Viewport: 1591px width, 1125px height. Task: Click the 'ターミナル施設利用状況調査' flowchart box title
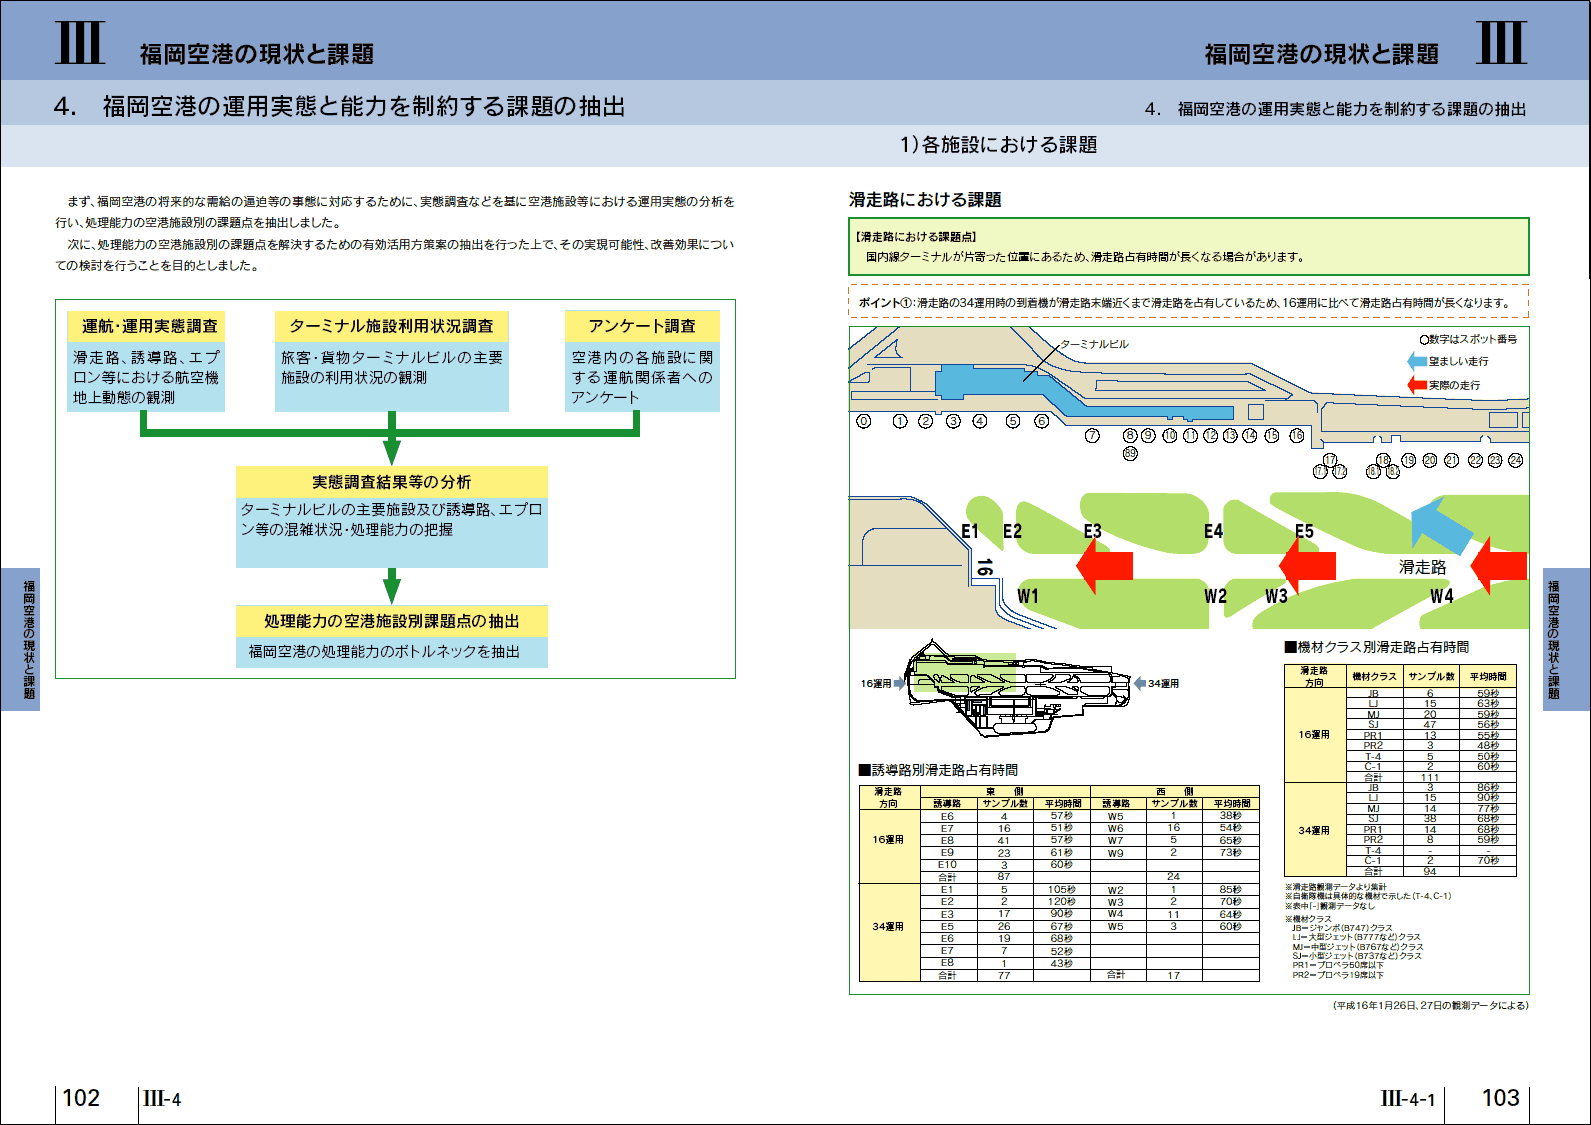(x=391, y=326)
